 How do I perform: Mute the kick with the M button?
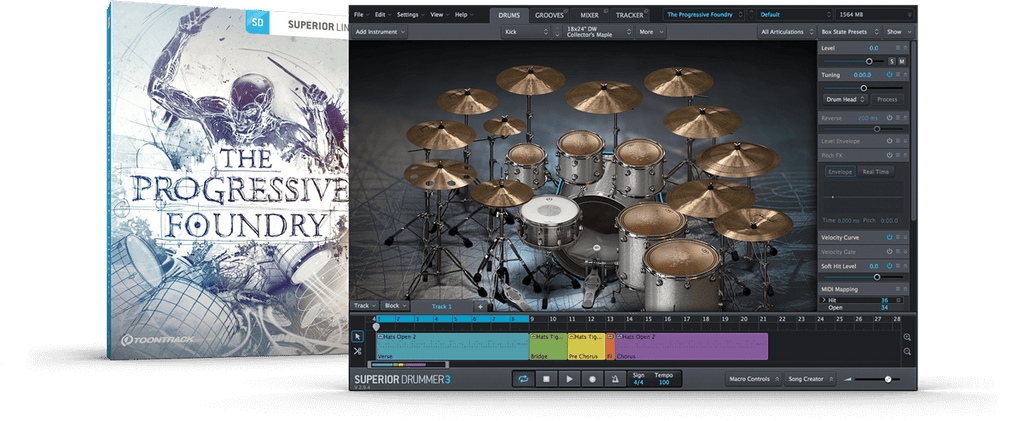(x=902, y=61)
